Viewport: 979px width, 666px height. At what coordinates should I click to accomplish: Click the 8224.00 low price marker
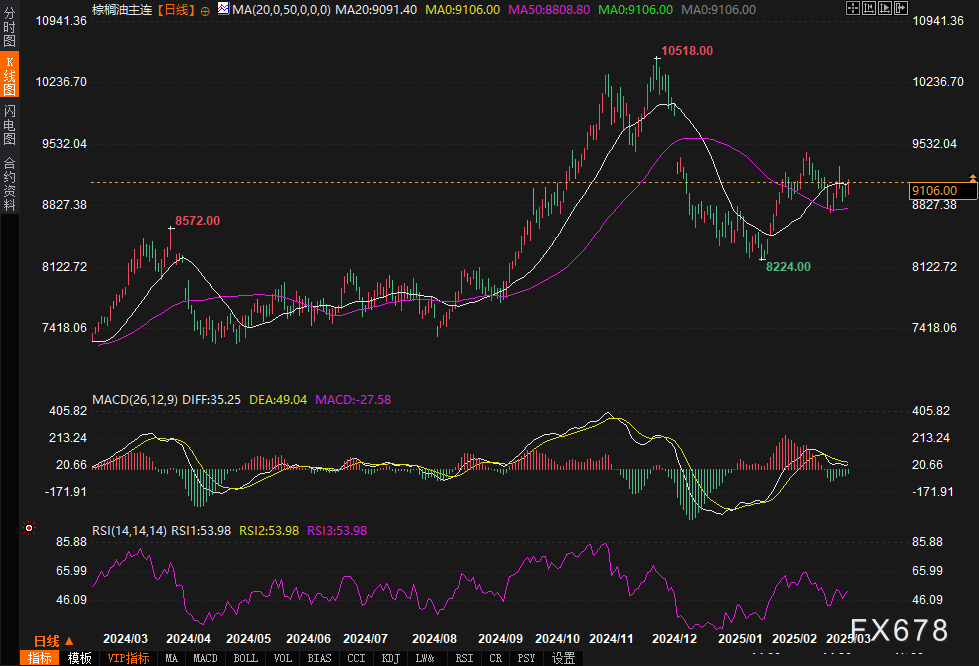788,267
